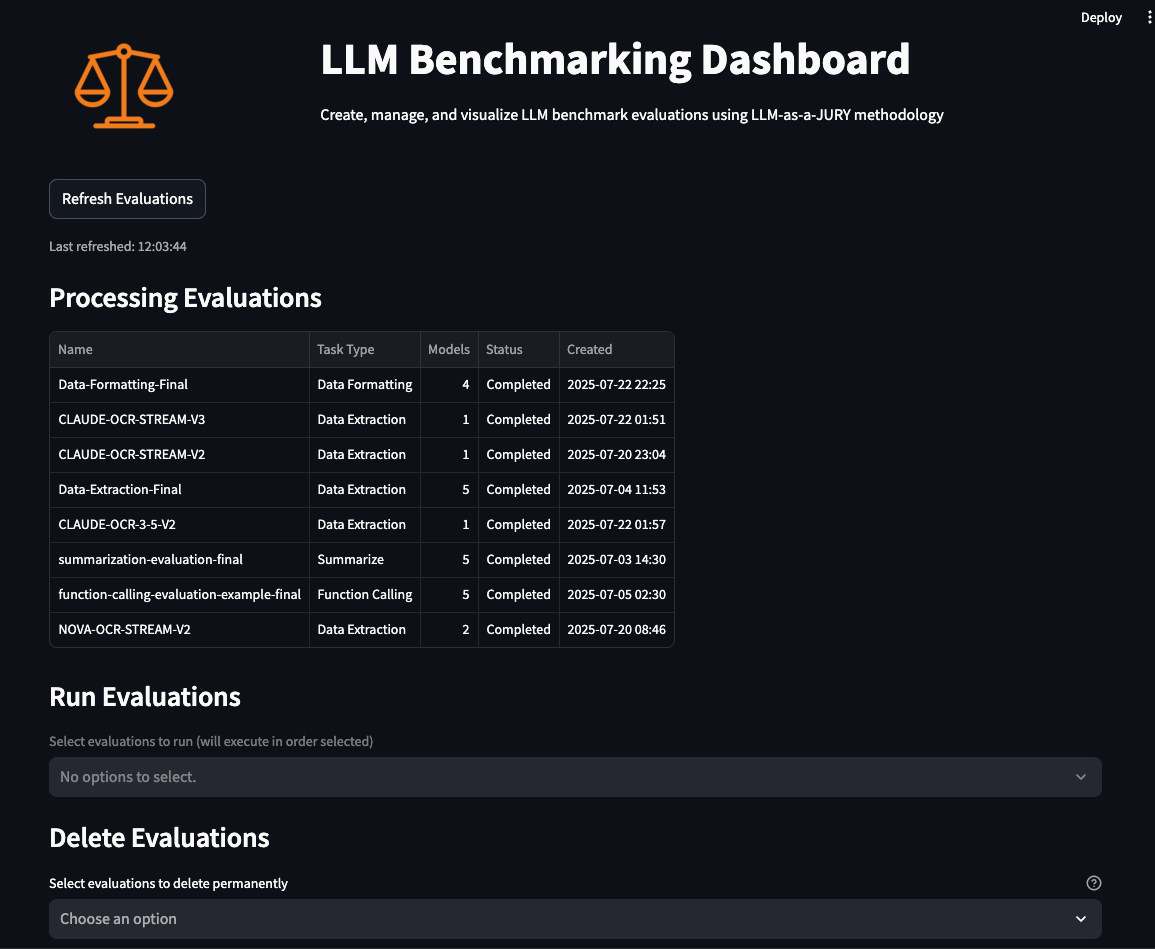Image resolution: width=1155 pixels, height=949 pixels.
Task: Select the CLAUDE-OCR-3-5-V2 created date cell
Action: click(x=616, y=525)
